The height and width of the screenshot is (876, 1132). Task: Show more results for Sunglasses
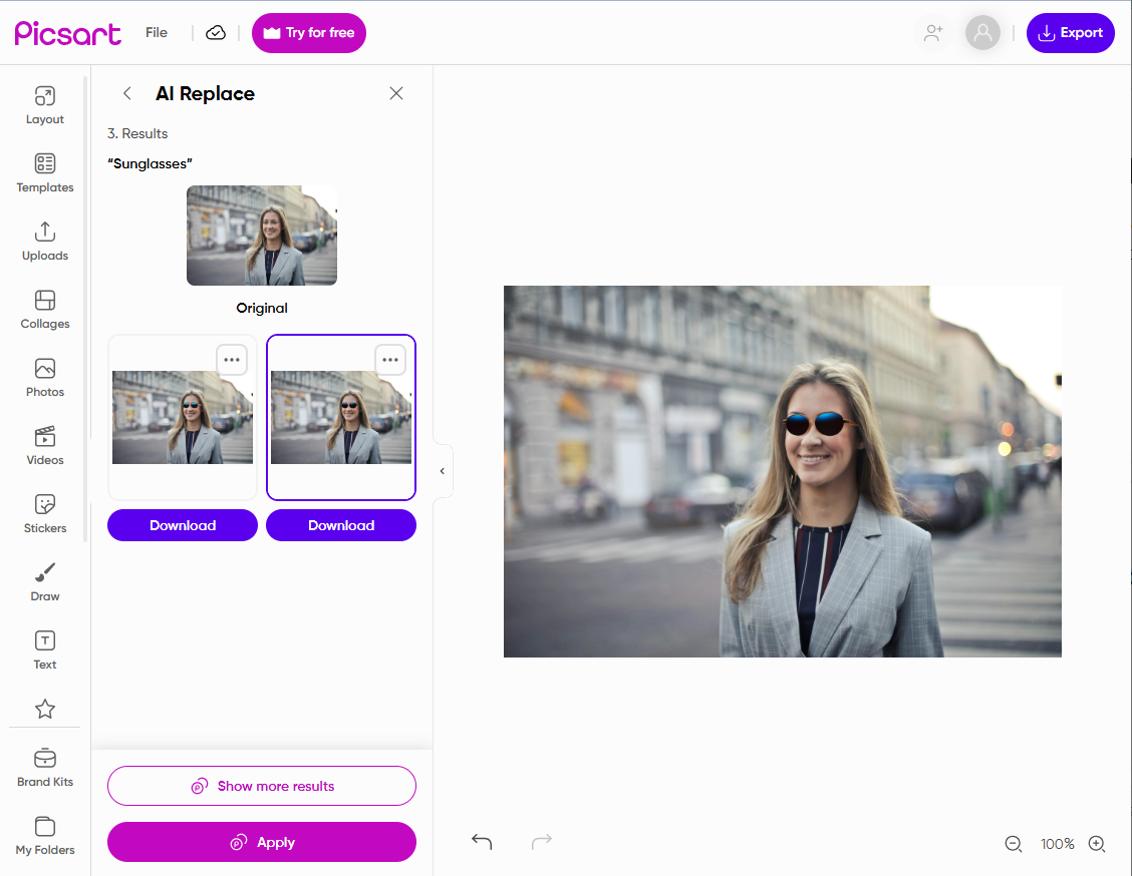pos(261,786)
